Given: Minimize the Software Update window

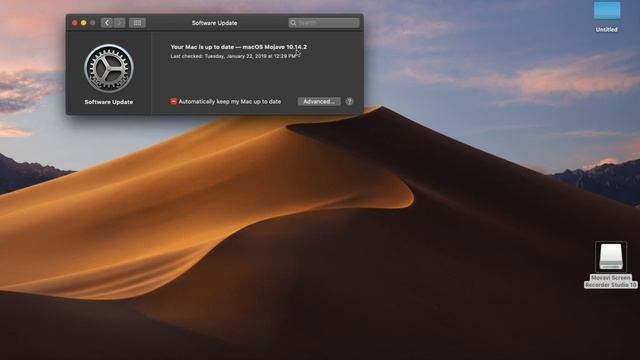Looking at the screenshot, I should point(84,23).
